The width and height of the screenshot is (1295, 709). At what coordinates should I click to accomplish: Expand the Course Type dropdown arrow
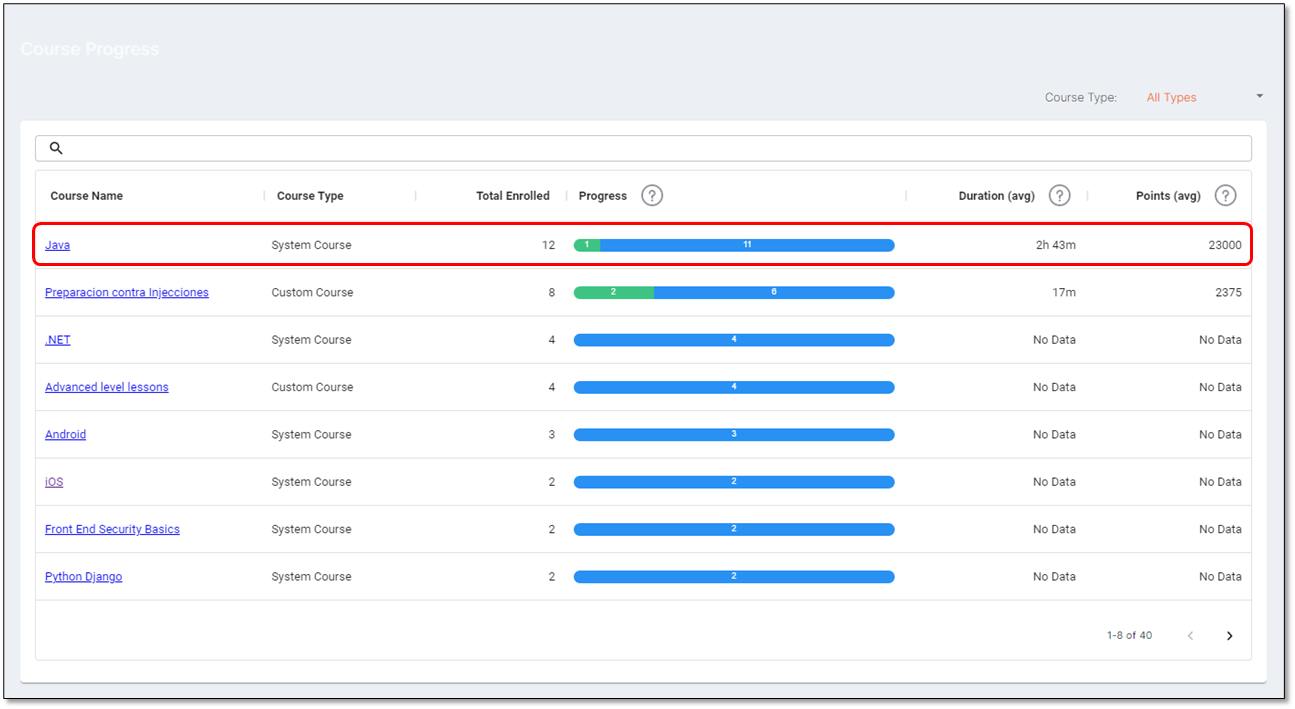point(1259,96)
